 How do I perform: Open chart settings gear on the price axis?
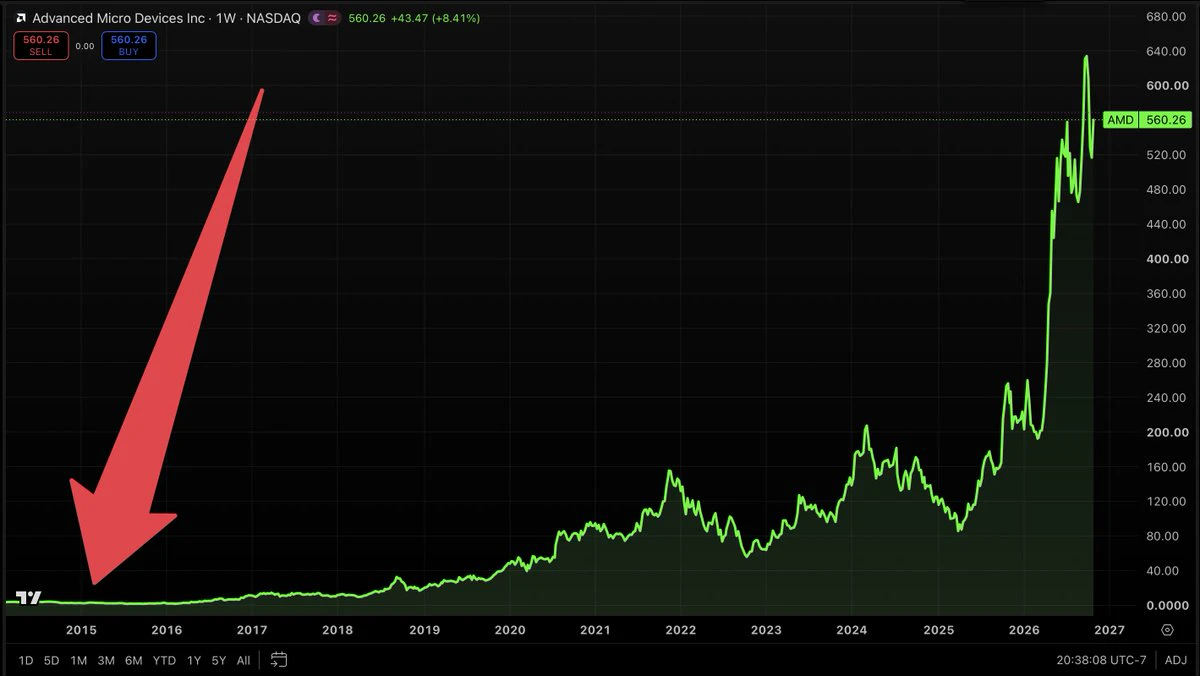click(x=1167, y=630)
